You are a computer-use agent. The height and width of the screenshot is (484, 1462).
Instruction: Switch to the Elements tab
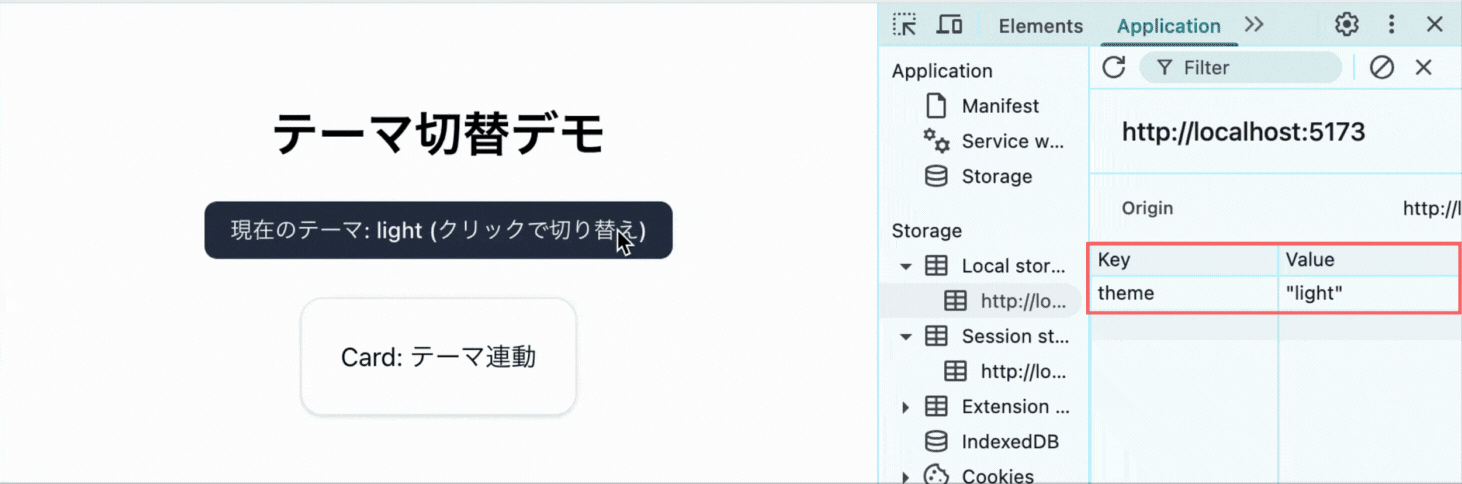1040,26
